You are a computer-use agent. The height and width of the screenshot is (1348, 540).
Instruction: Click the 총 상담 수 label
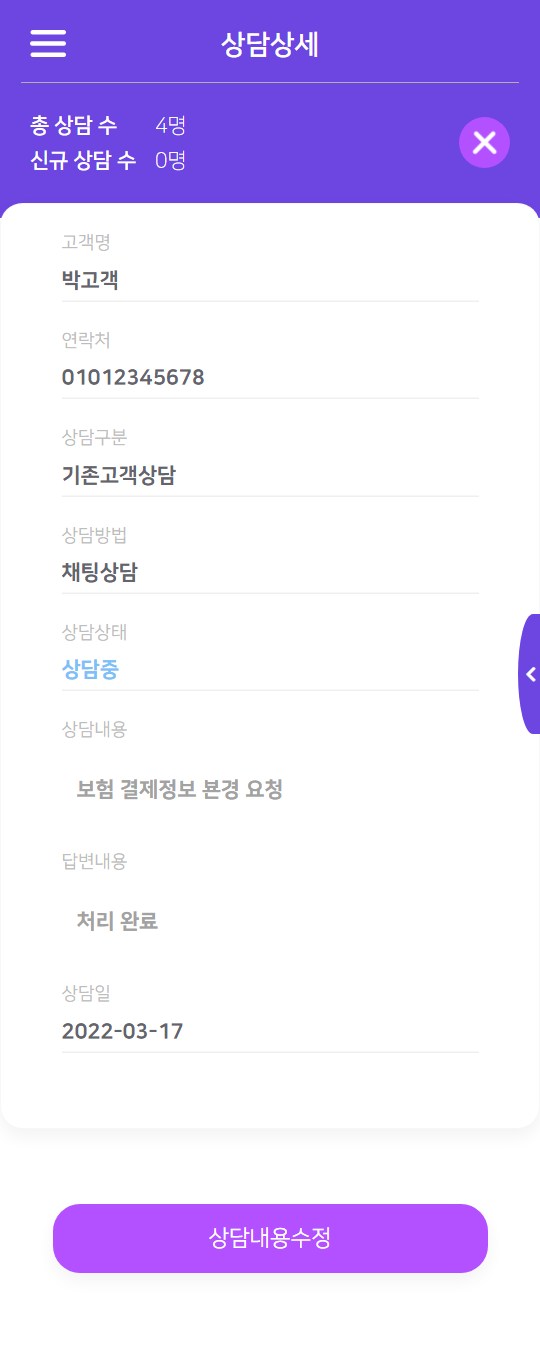tap(74, 126)
